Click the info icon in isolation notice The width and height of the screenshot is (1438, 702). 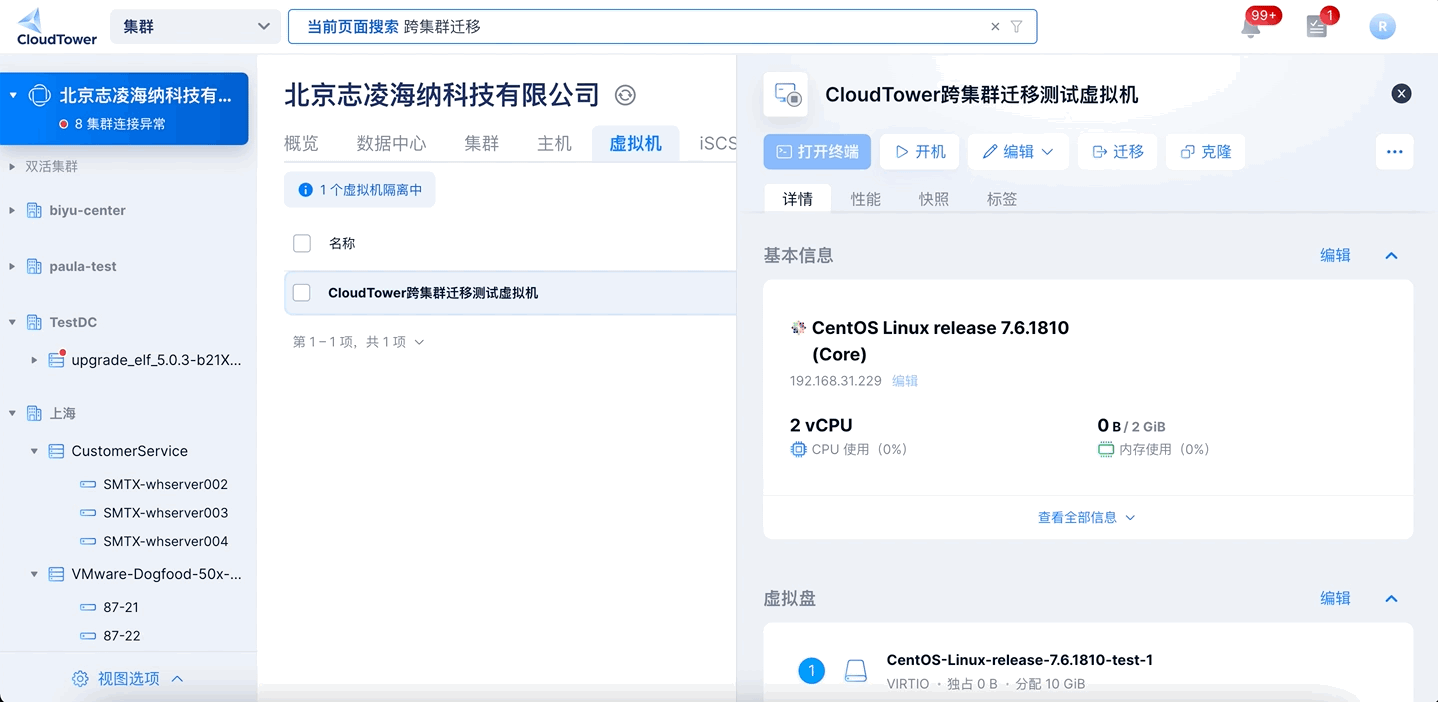(x=306, y=190)
